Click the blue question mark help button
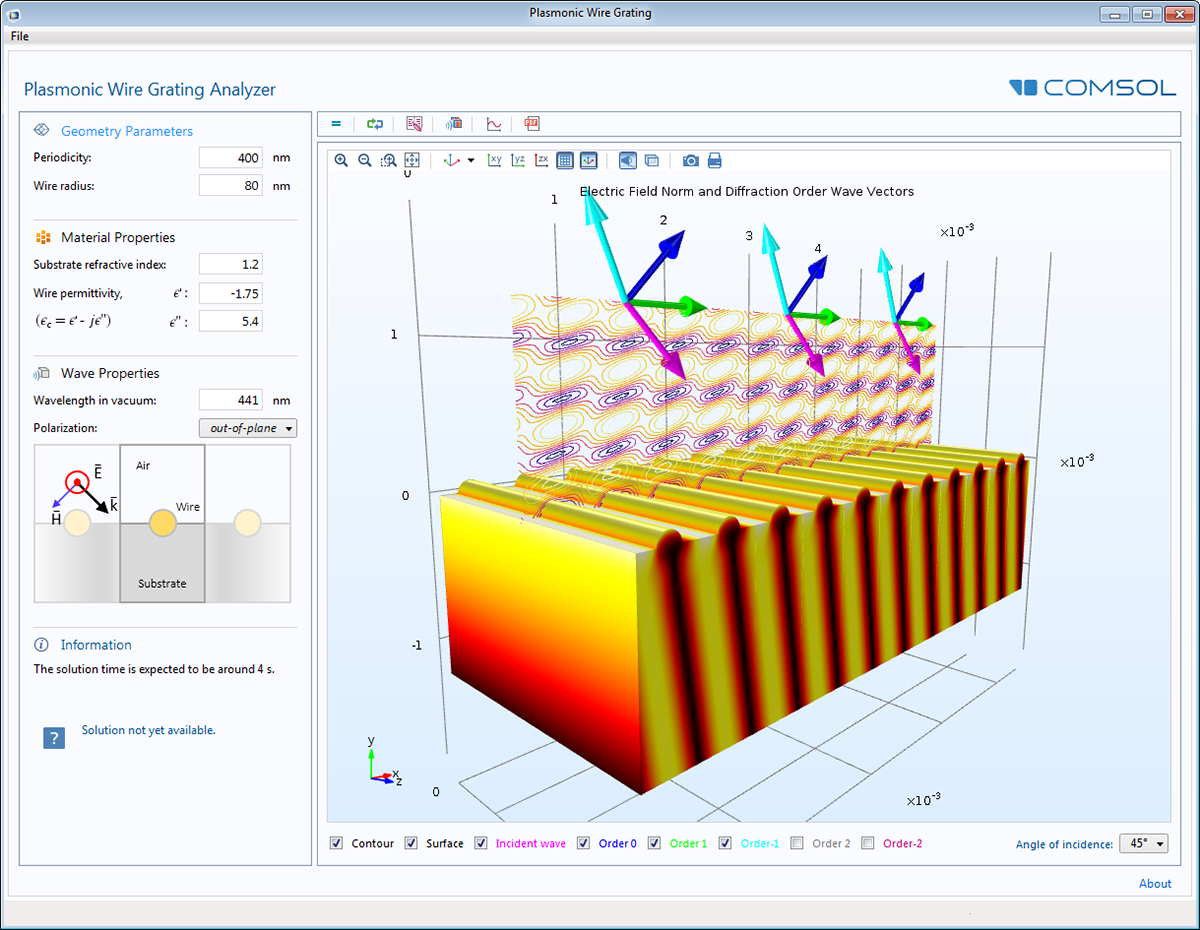The image size is (1200, 930). click(54, 738)
